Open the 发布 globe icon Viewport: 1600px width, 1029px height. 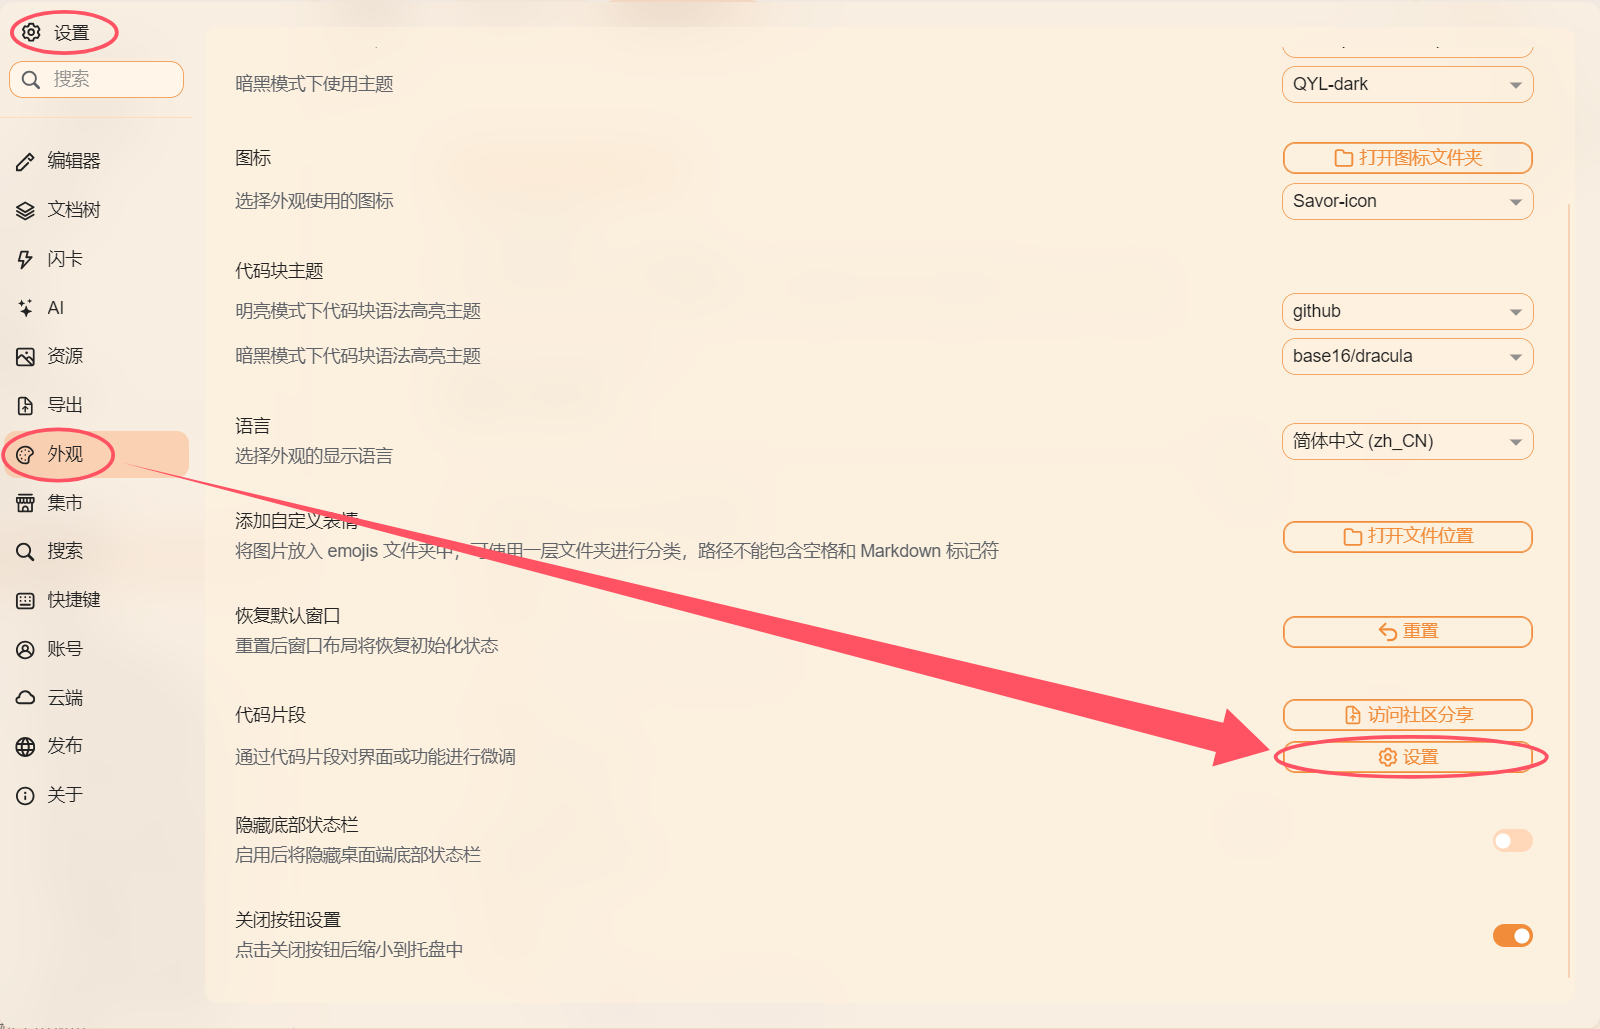25,747
